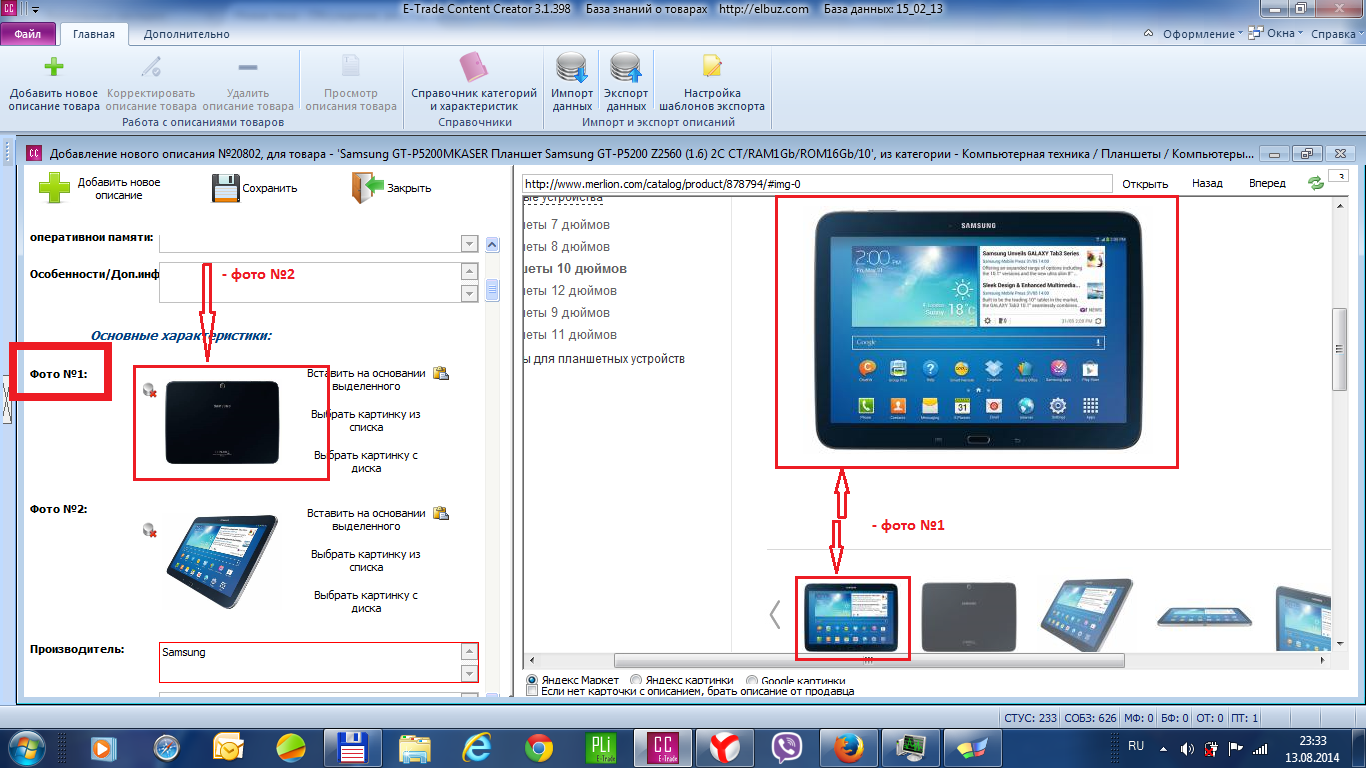Click the Открыть button next to the URL
1366x768 pixels.
coord(1145,184)
